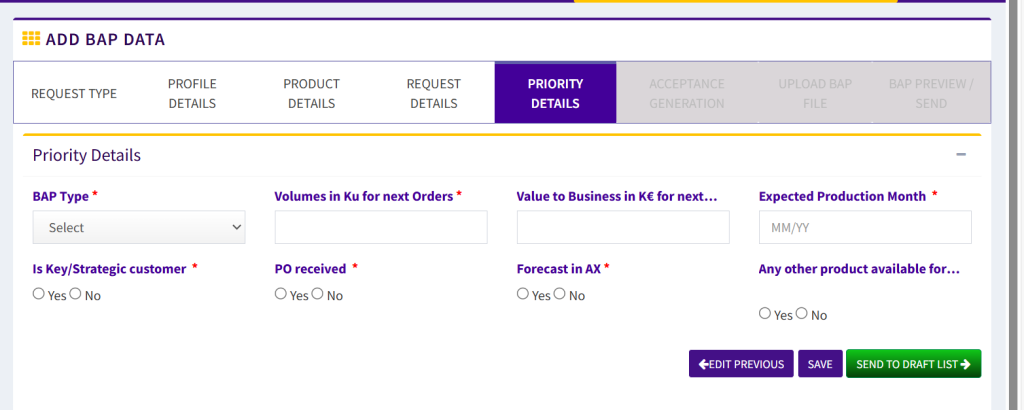
Task: Choose No for PO received
Action: tap(317, 294)
